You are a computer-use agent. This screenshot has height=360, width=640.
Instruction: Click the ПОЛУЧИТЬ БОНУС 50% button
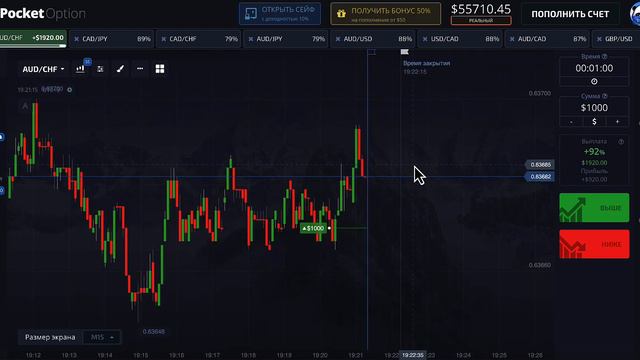click(386, 14)
